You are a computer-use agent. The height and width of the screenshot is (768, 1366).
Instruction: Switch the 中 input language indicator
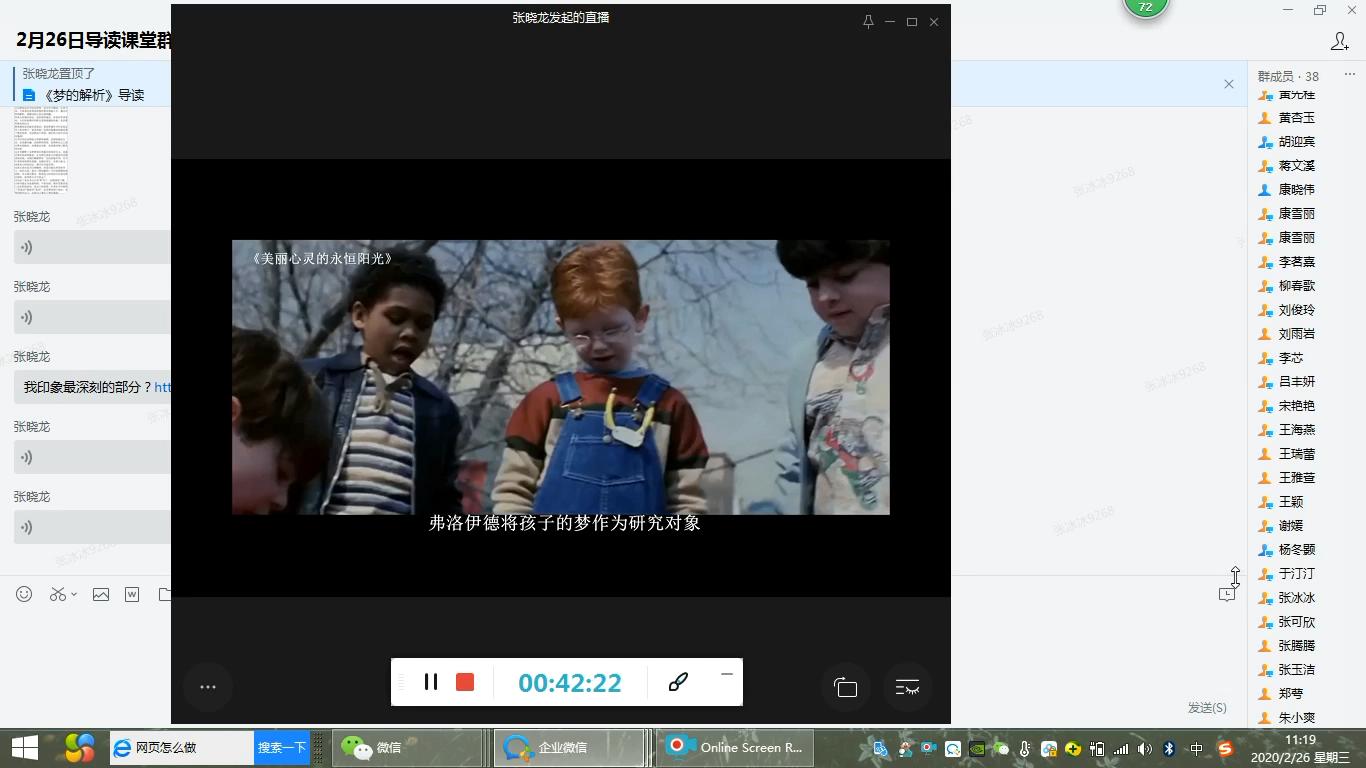pyautogui.click(x=1197, y=748)
